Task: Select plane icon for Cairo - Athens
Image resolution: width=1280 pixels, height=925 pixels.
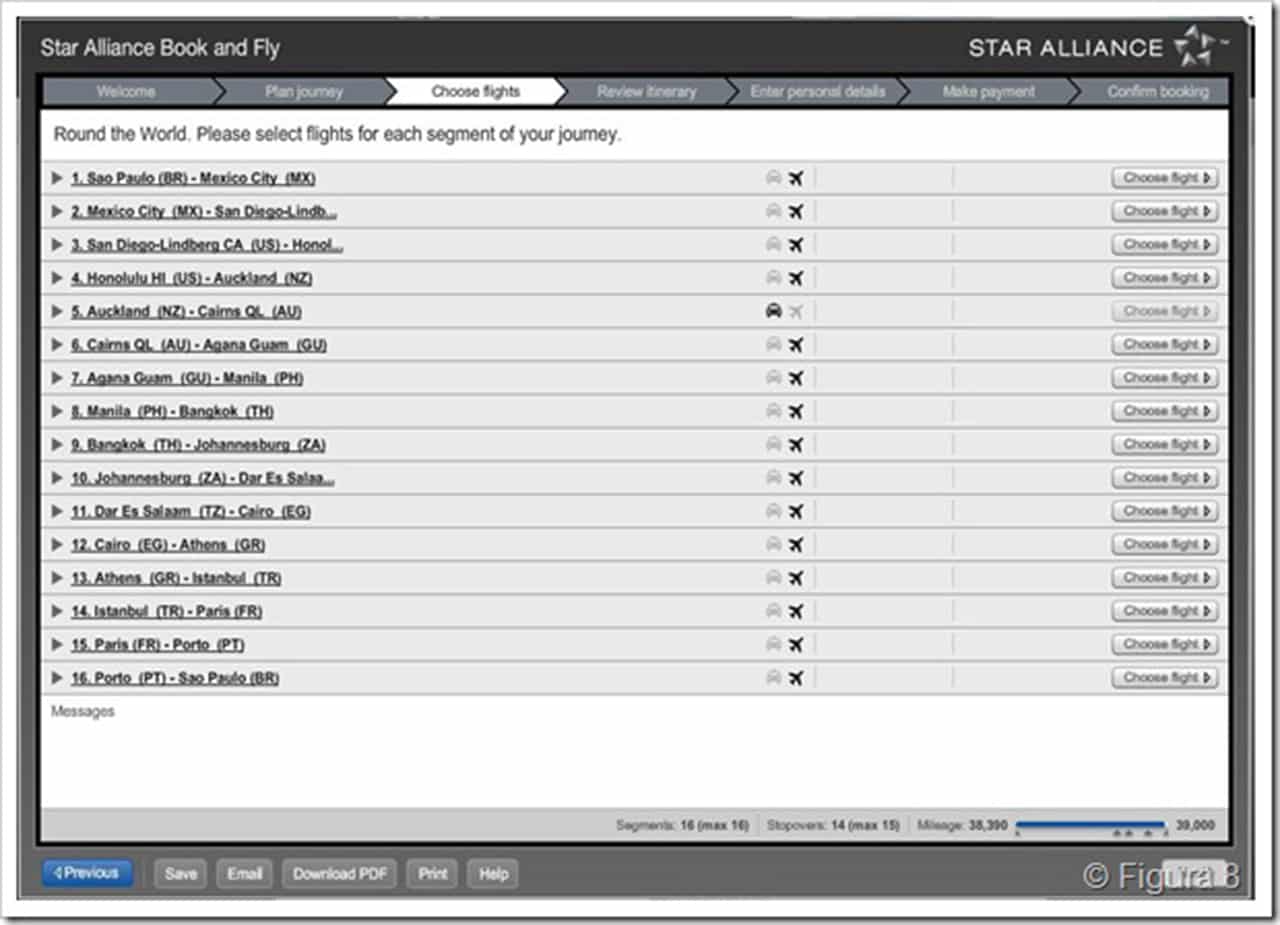Action: (x=796, y=545)
